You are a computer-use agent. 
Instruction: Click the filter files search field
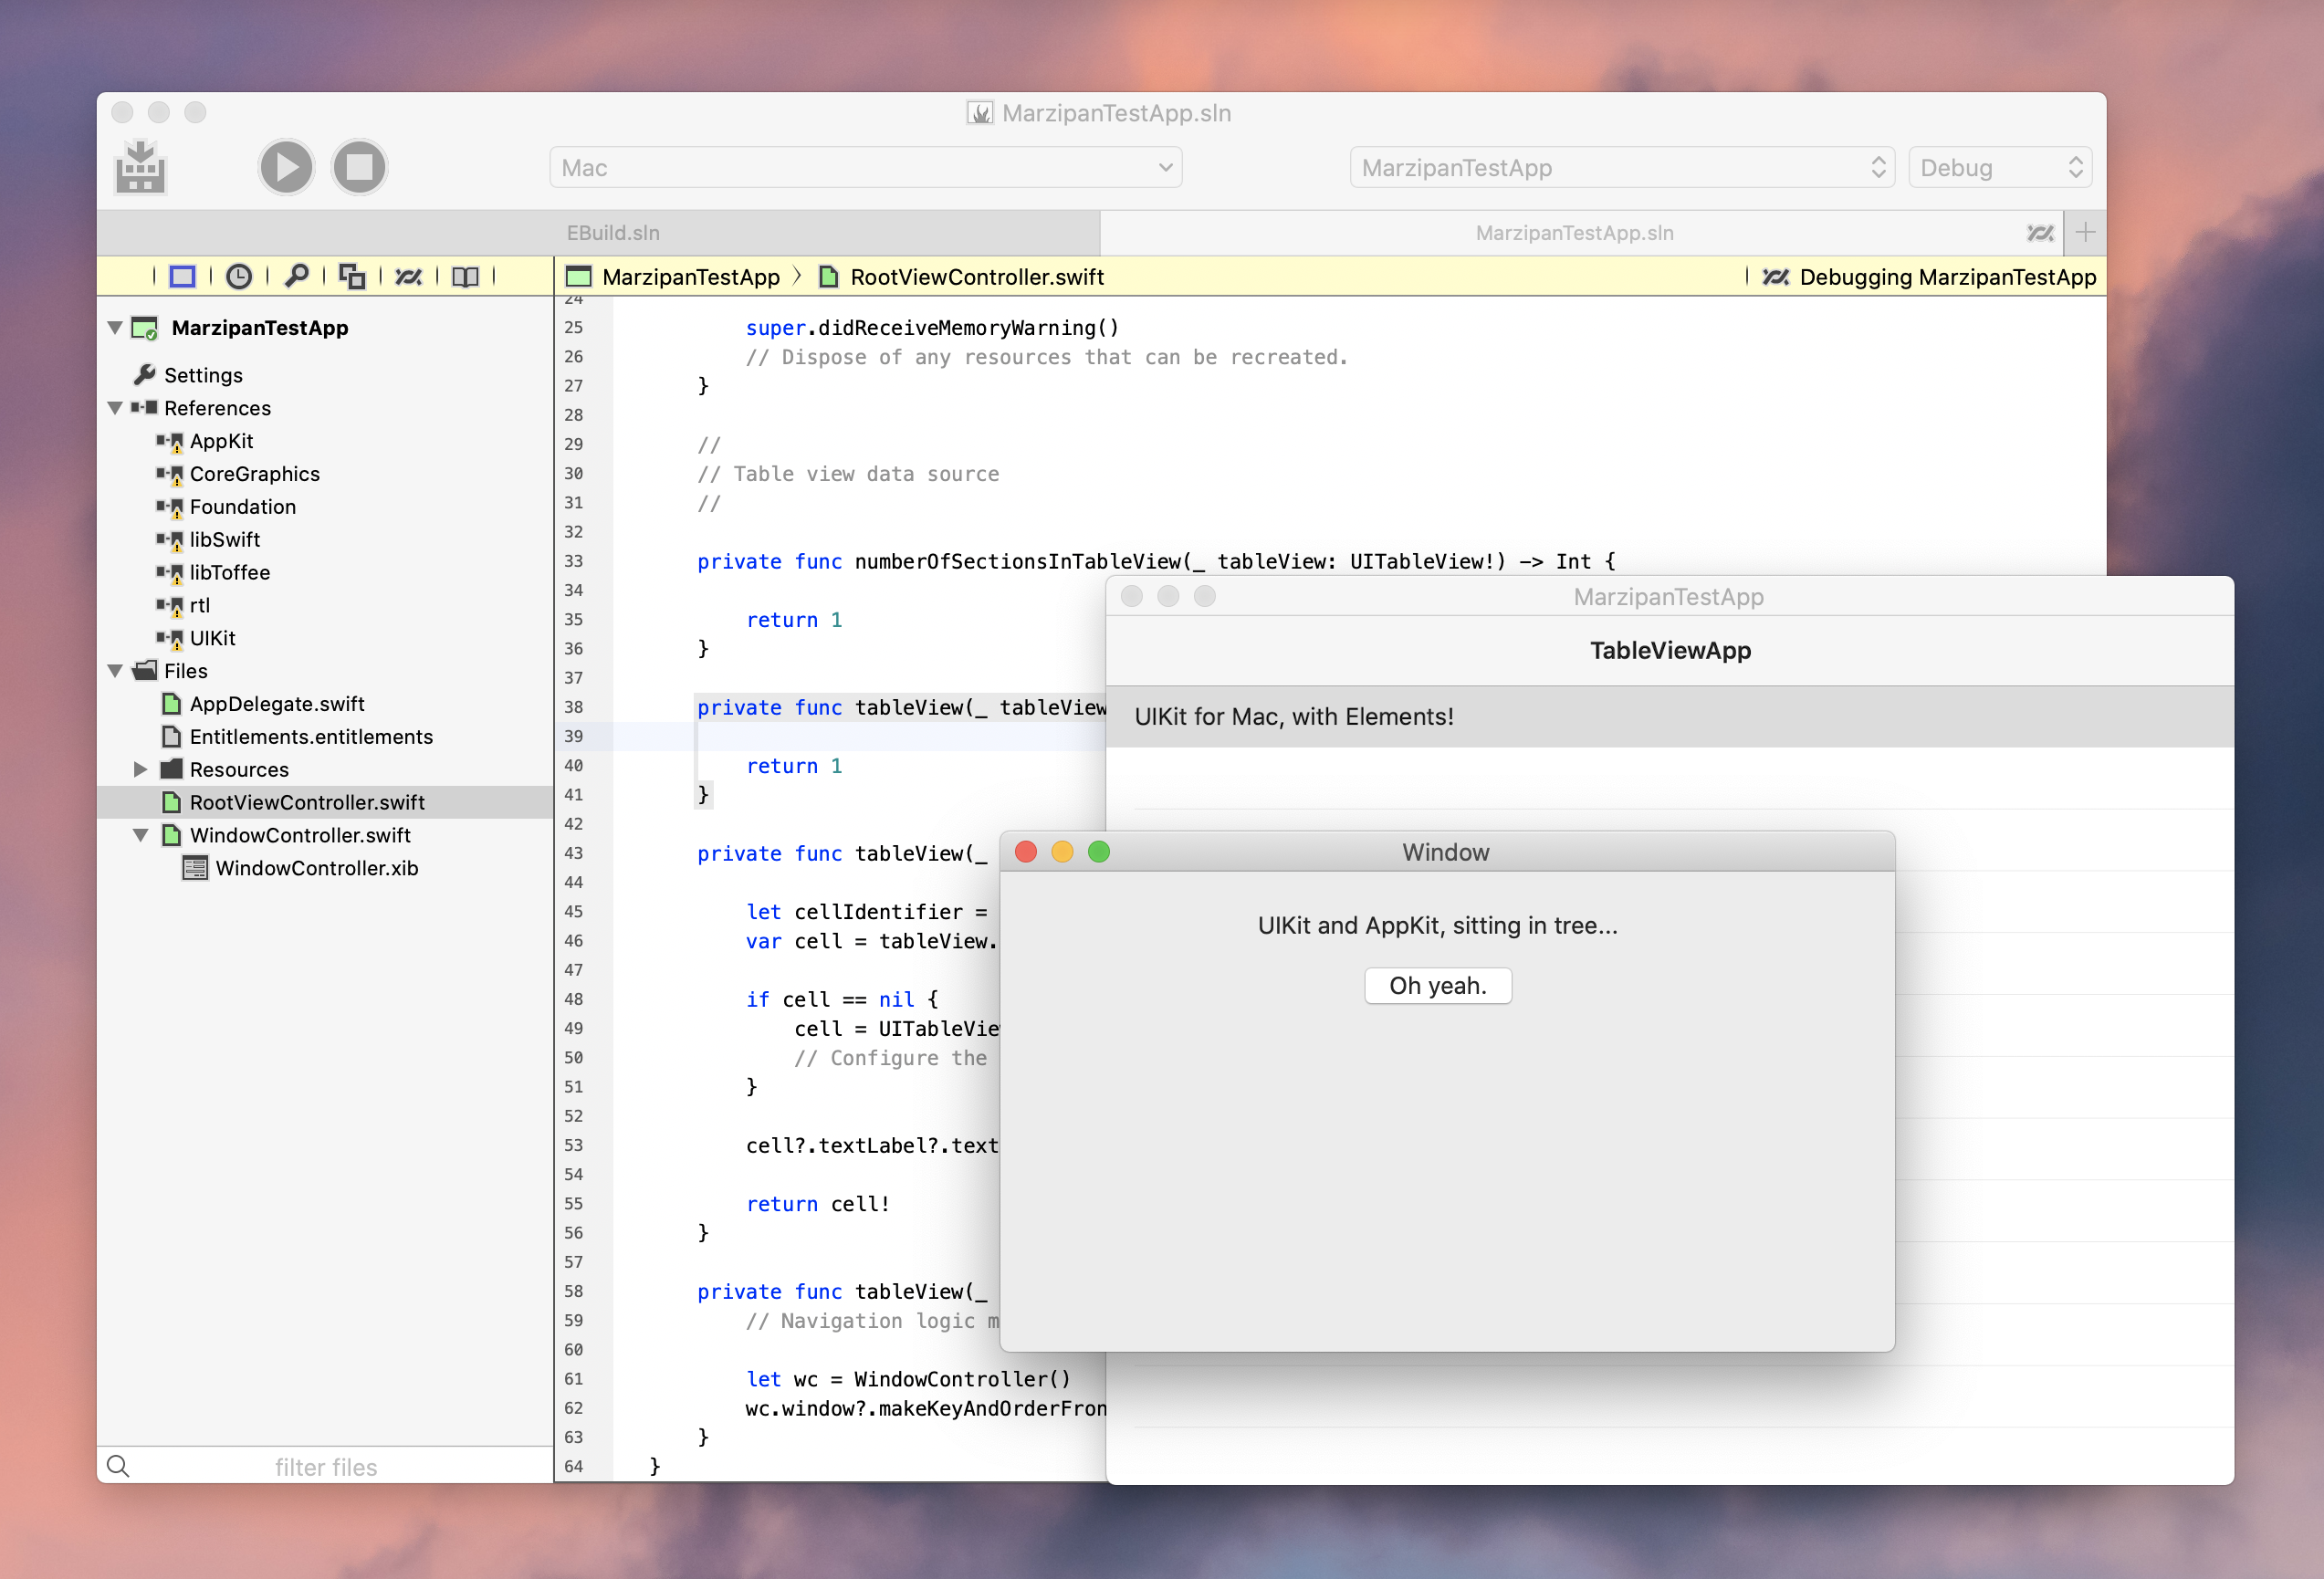[326, 1467]
